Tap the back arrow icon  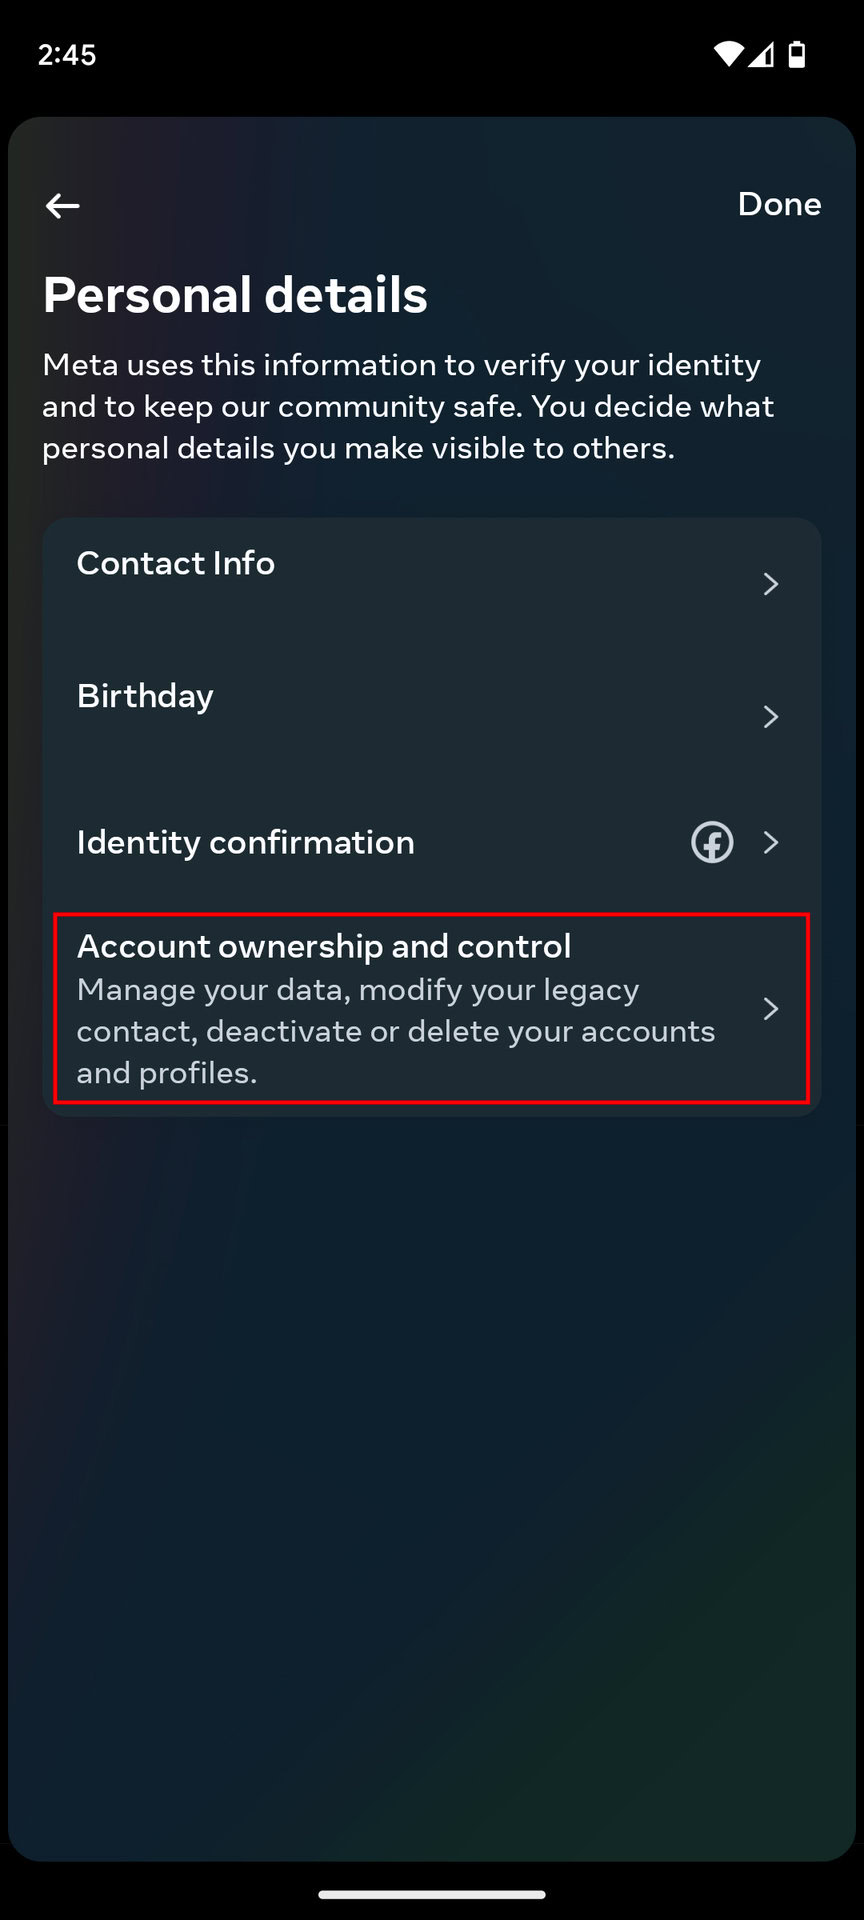tap(62, 206)
